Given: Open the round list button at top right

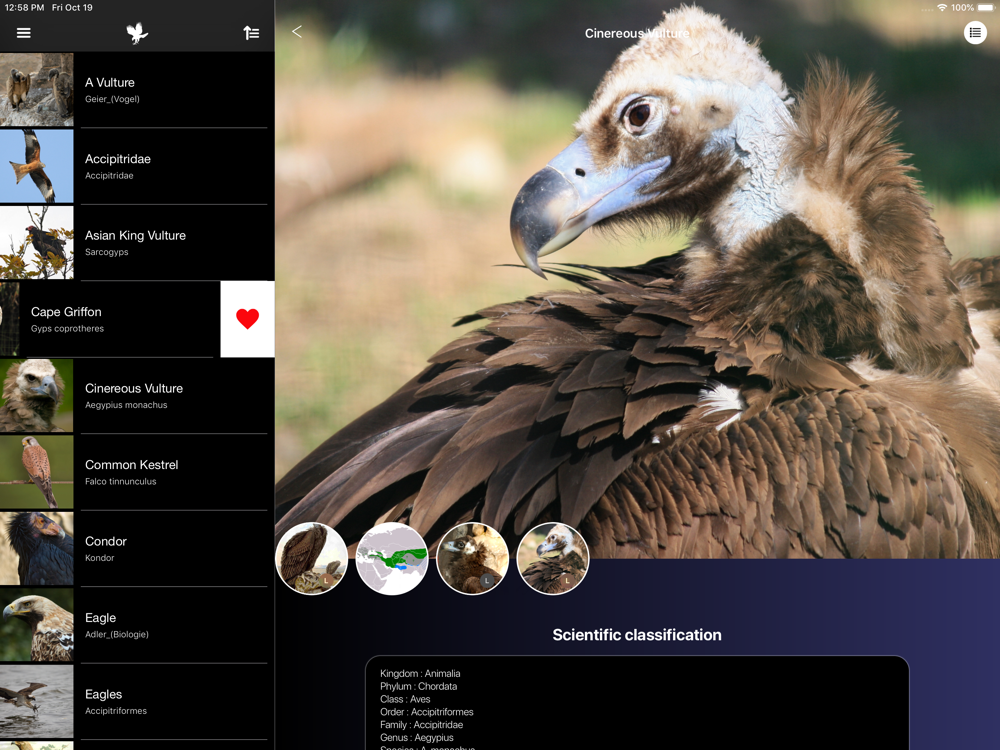Looking at the screenshot, I should coord(975,33).
